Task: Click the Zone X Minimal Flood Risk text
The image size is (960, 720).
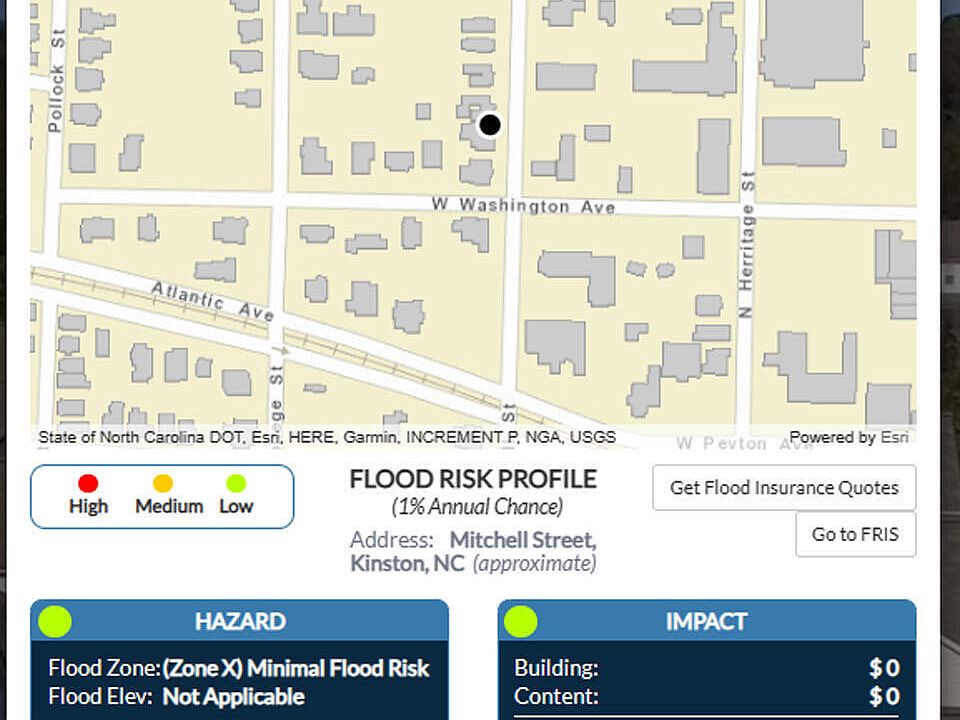Action: (x=296, y=668)
